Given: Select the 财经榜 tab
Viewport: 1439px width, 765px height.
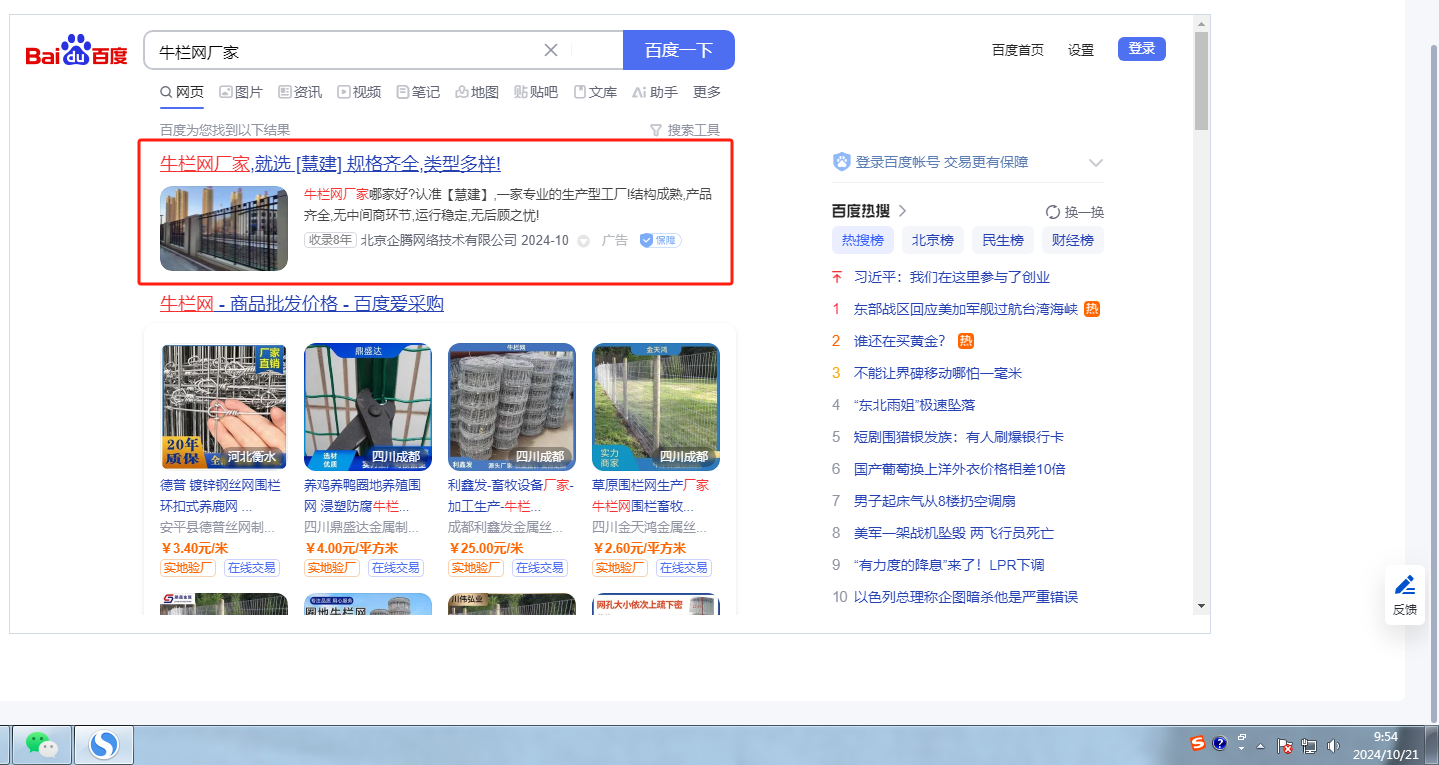Looking at the screenshot, I should 1072,240.
